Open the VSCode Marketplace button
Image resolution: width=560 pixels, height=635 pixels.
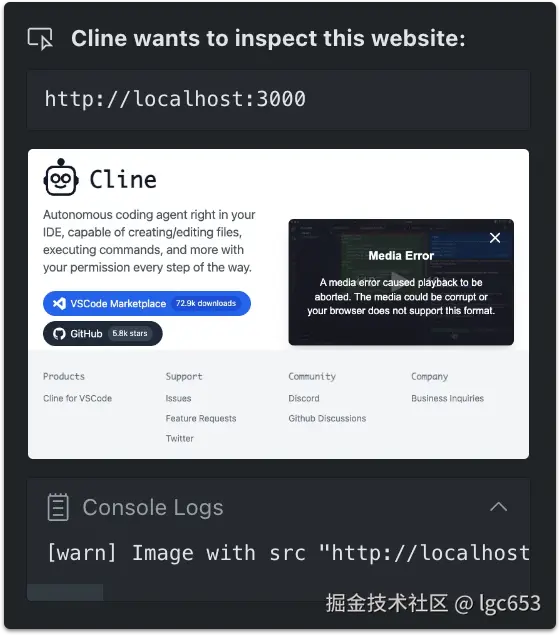coord(147,303)
